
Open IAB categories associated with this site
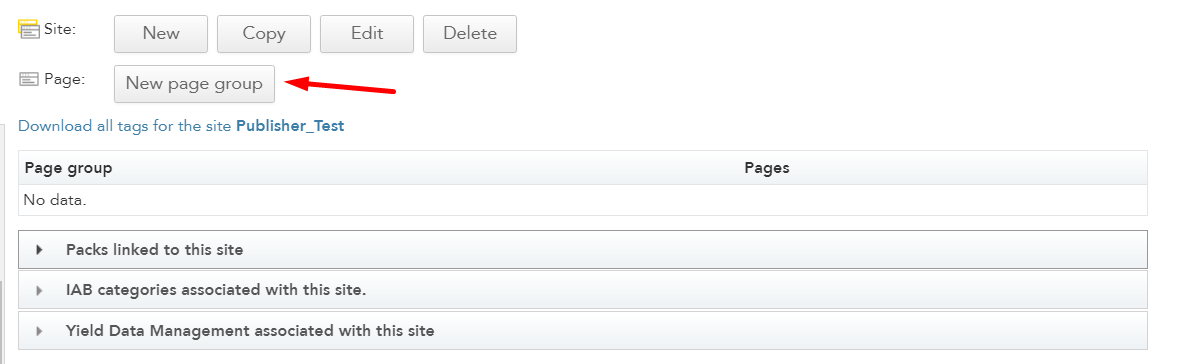(x=583, y=290)
